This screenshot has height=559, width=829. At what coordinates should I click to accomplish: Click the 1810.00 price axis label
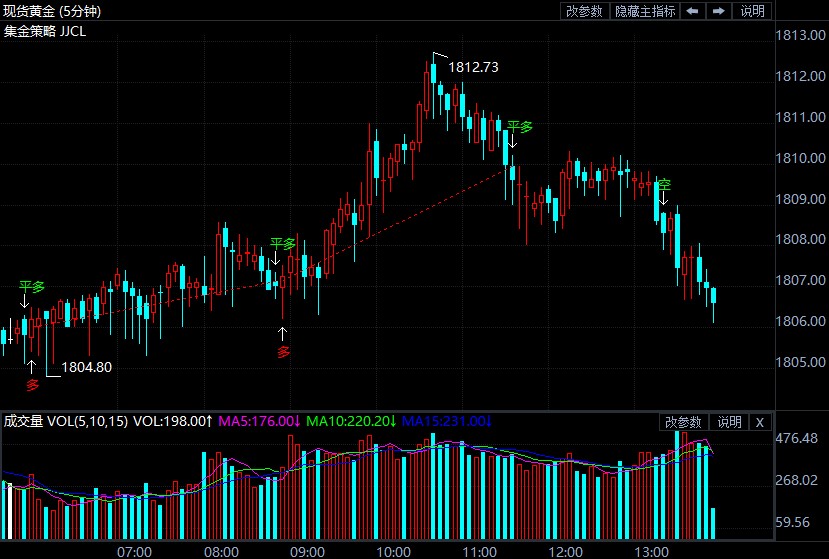coord(800,158)
